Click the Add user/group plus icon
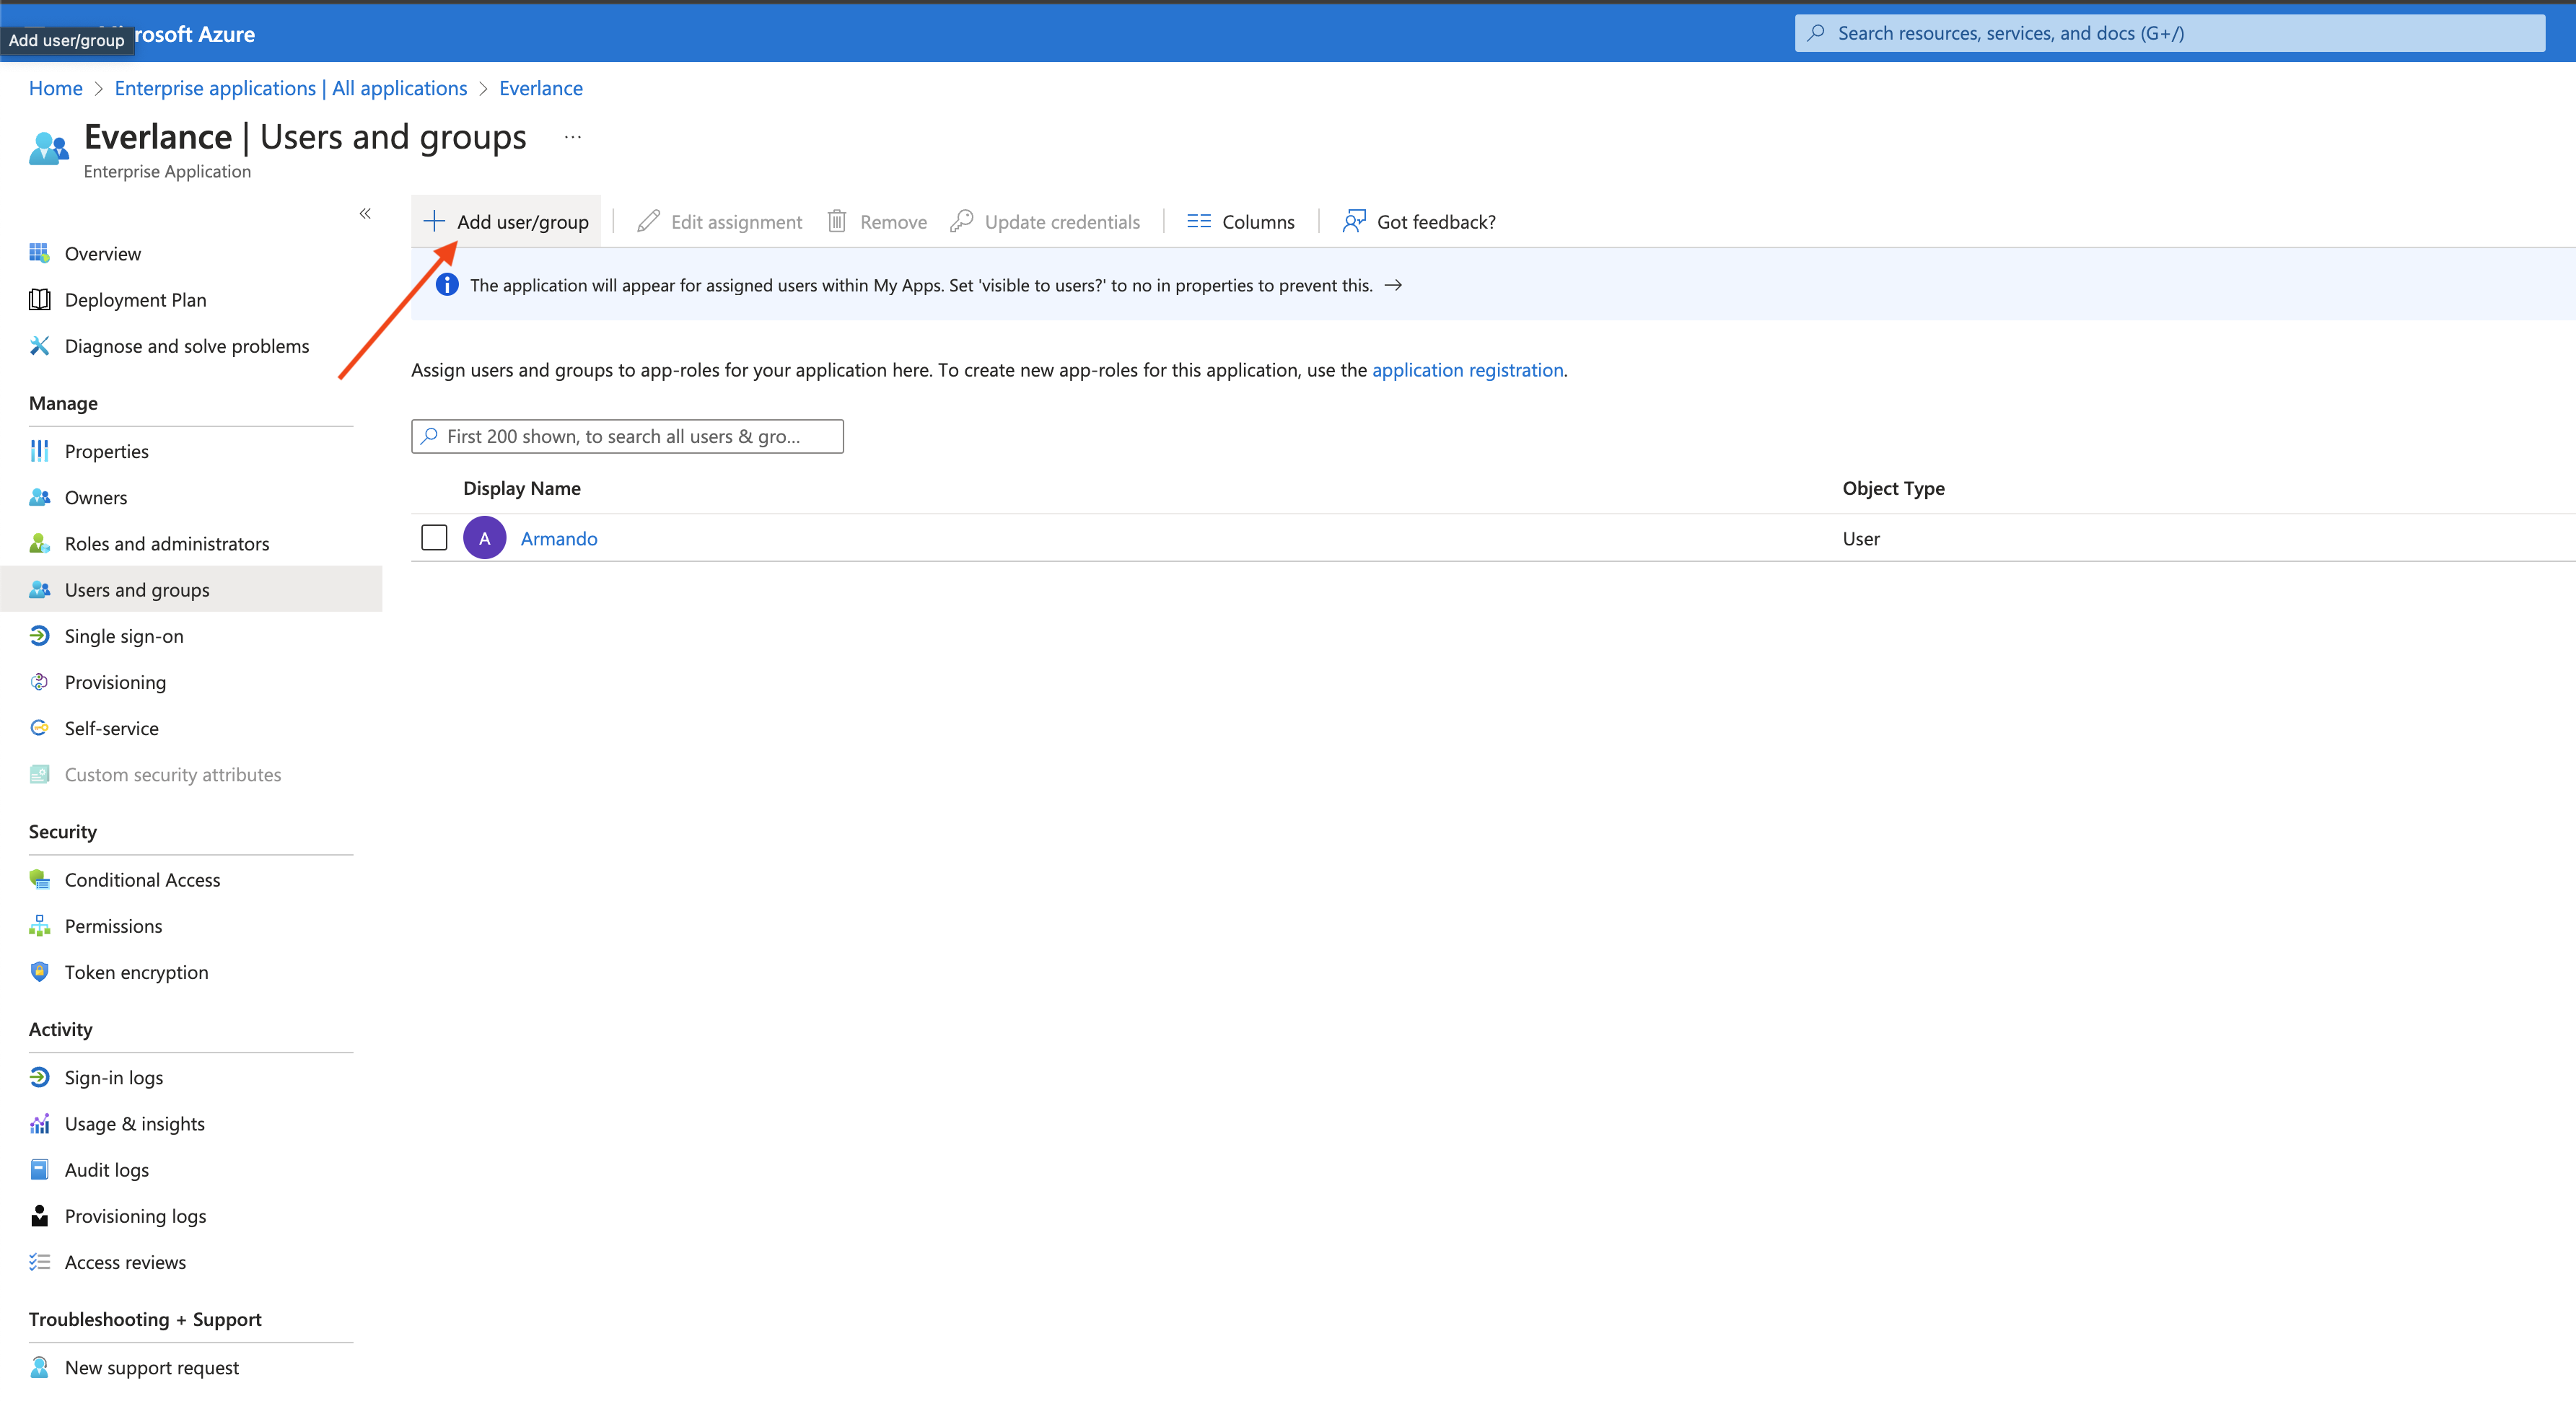 434,221
